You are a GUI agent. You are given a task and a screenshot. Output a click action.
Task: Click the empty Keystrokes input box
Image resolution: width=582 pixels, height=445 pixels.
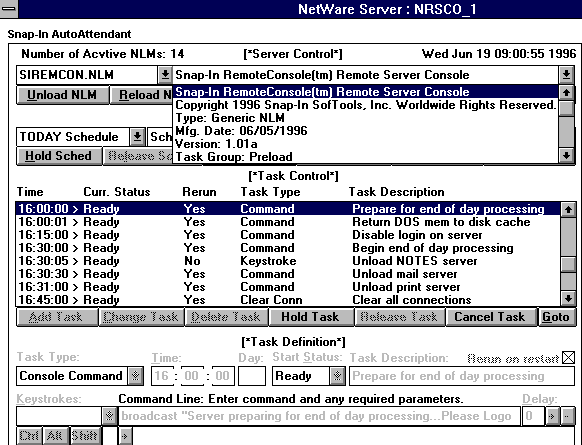59,416
